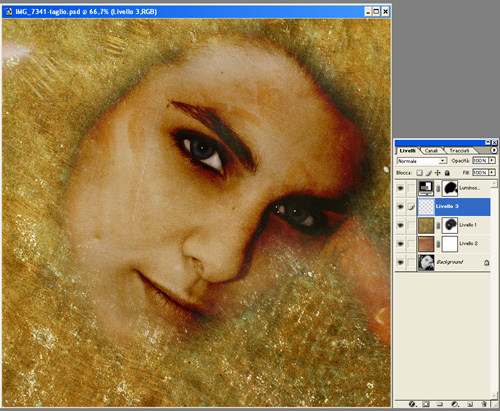The width and height of the screenshot is (500, 411).
Task: Lock layer position move icon
Action: coord(438,173)
